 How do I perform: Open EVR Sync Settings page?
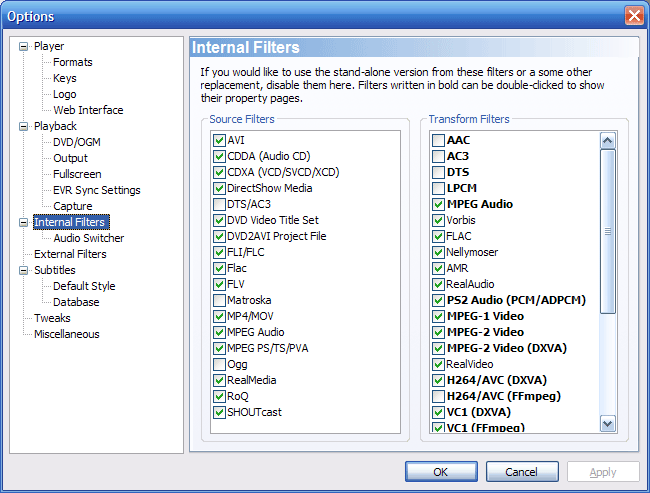pyautogui.click(x=96, y=190)
